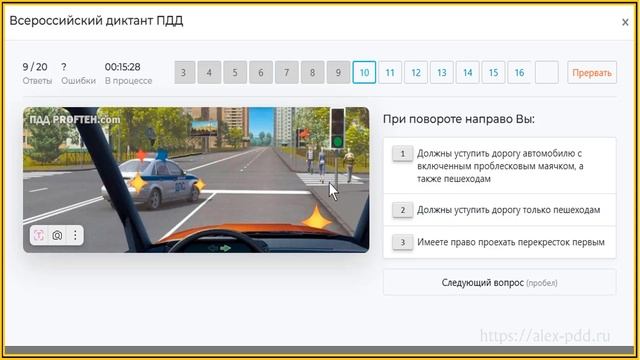Go to question 11
The image size is (640, 360).
coord(390,72)
